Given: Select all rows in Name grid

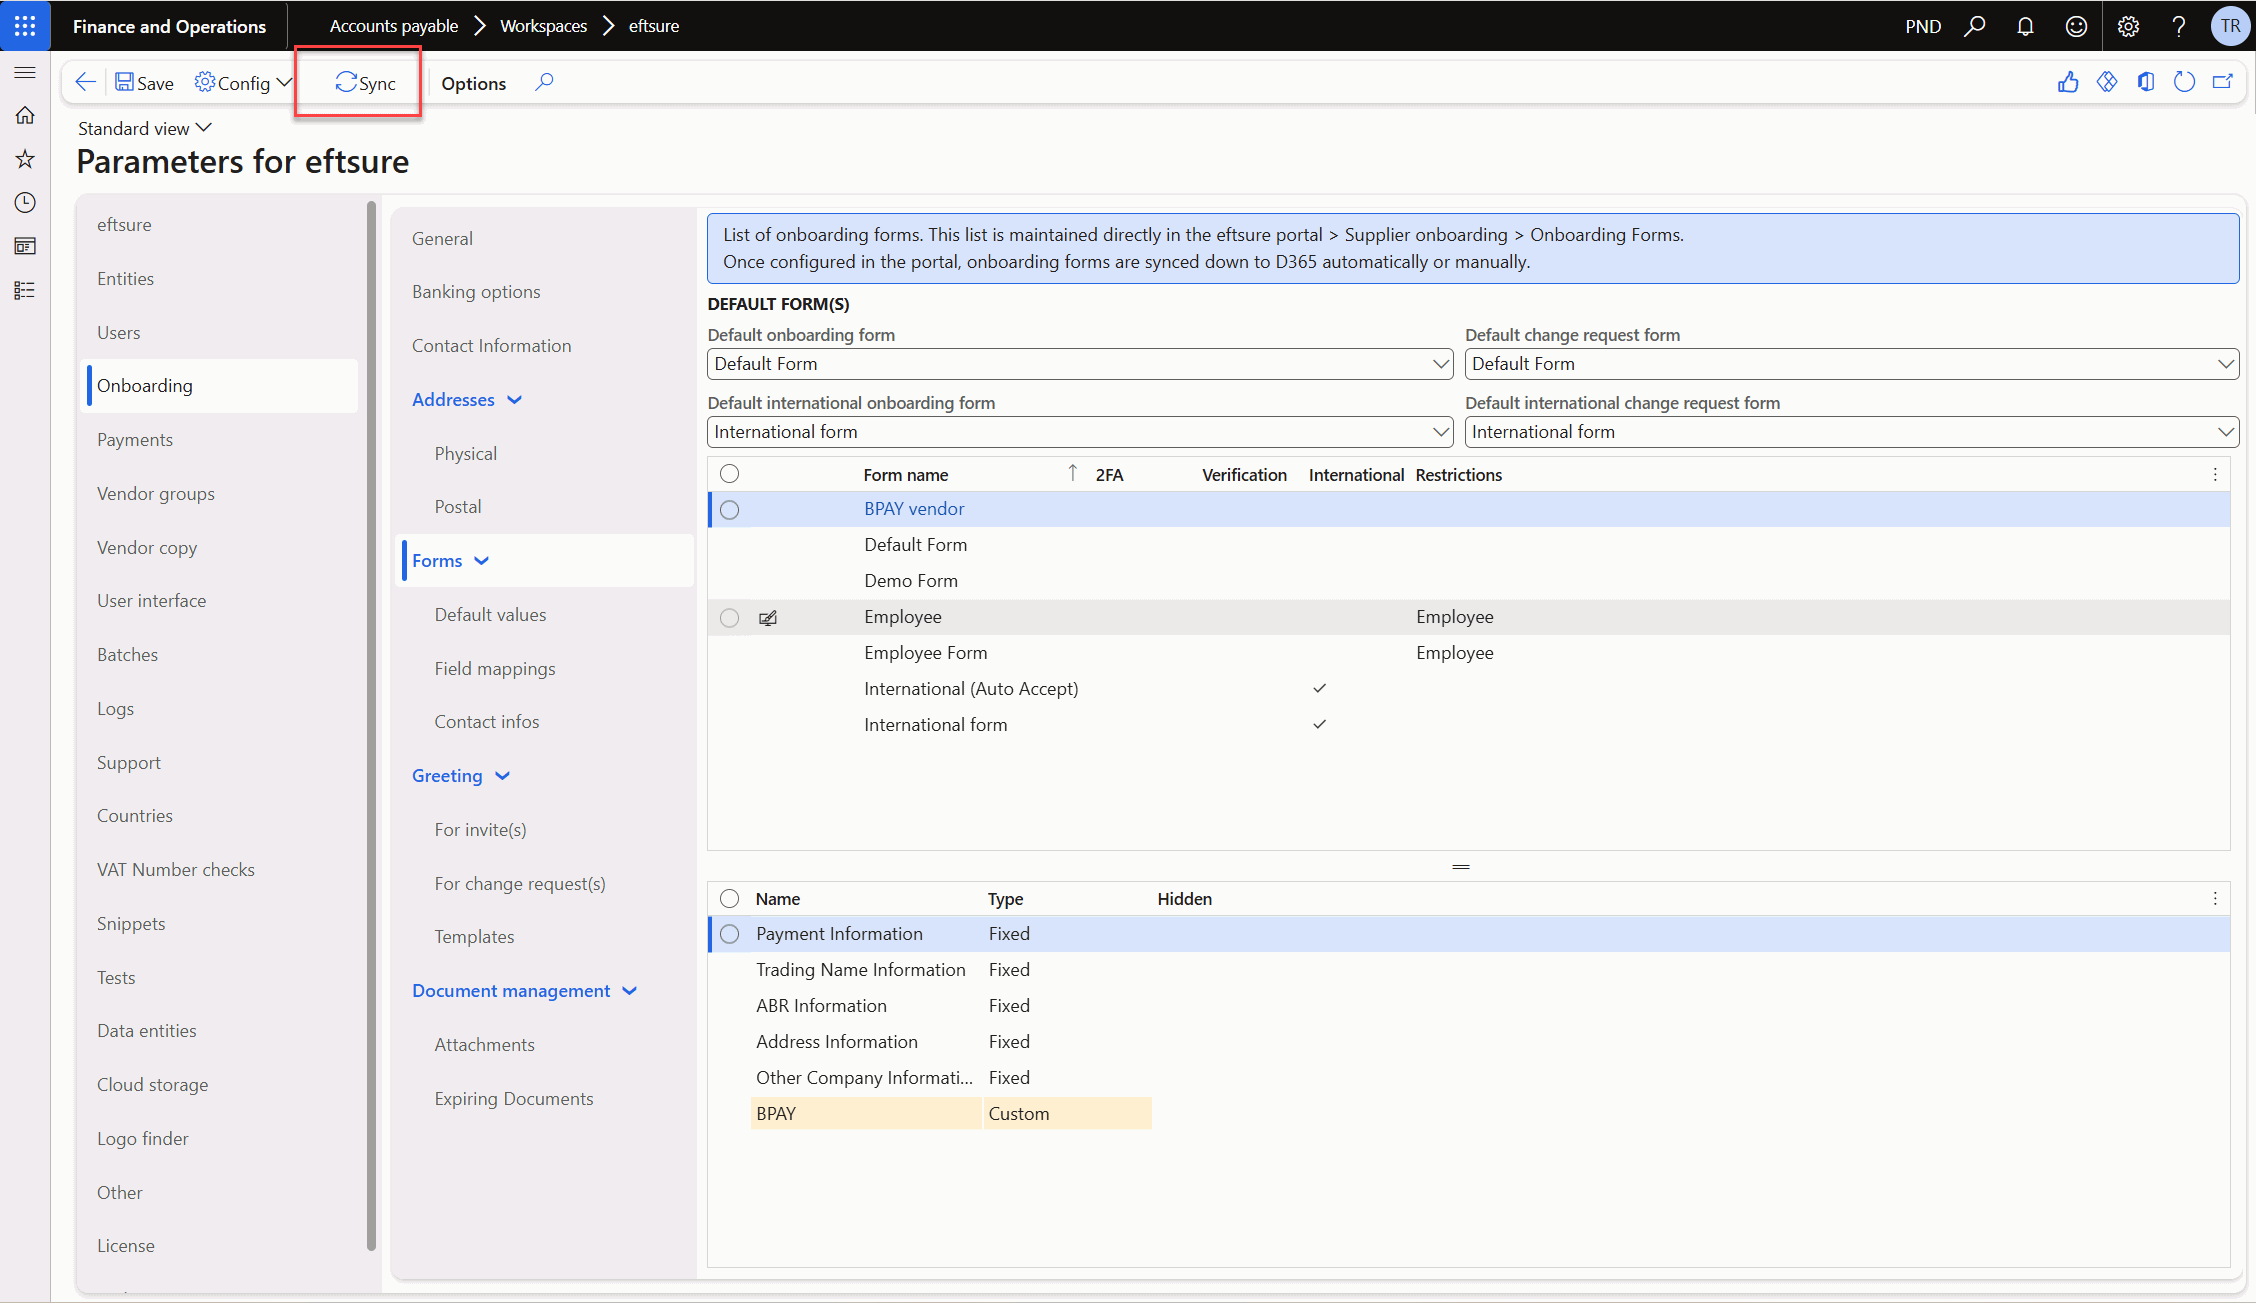Looking at the screenshot, I should click(x=730, y=898).
